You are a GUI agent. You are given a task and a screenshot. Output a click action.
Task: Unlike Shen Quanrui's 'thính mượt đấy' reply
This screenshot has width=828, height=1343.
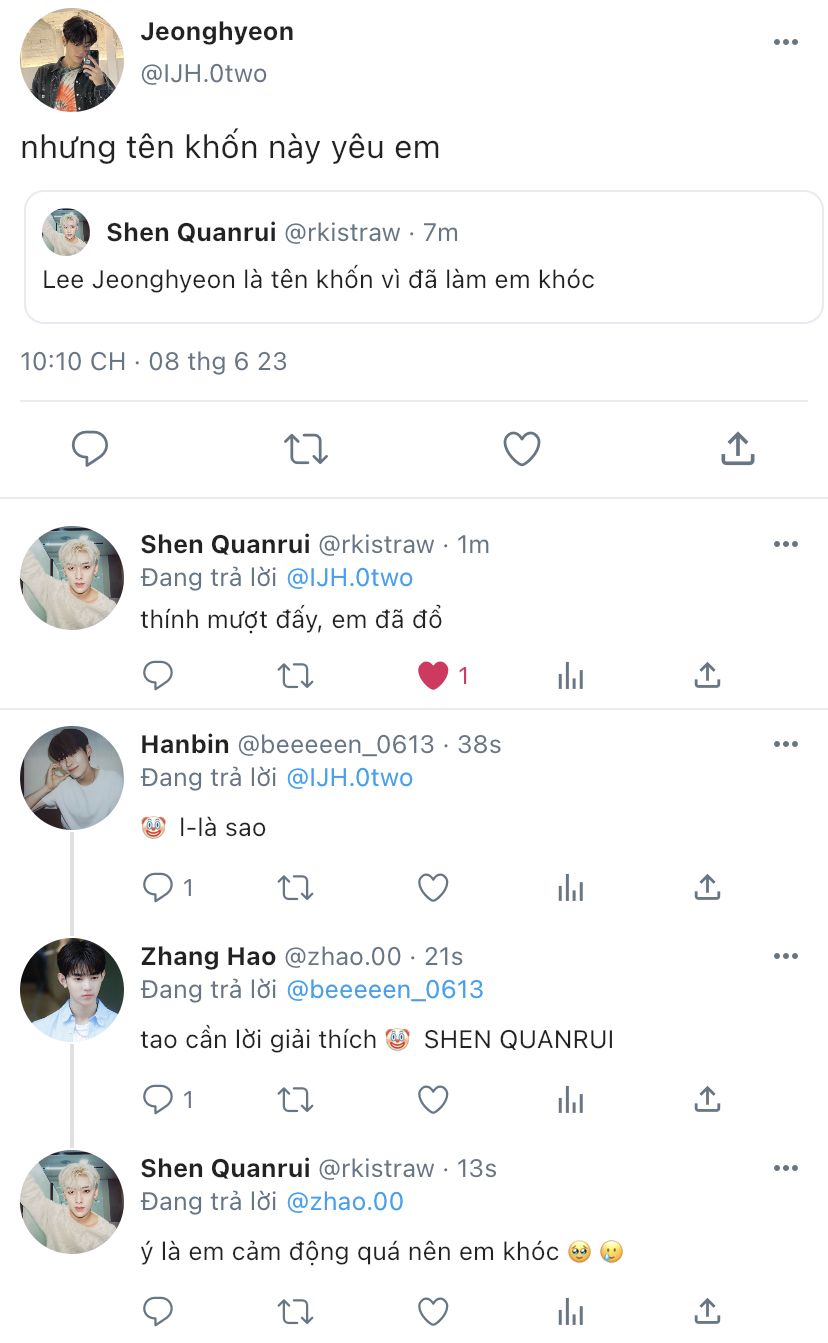coord(433,676)
